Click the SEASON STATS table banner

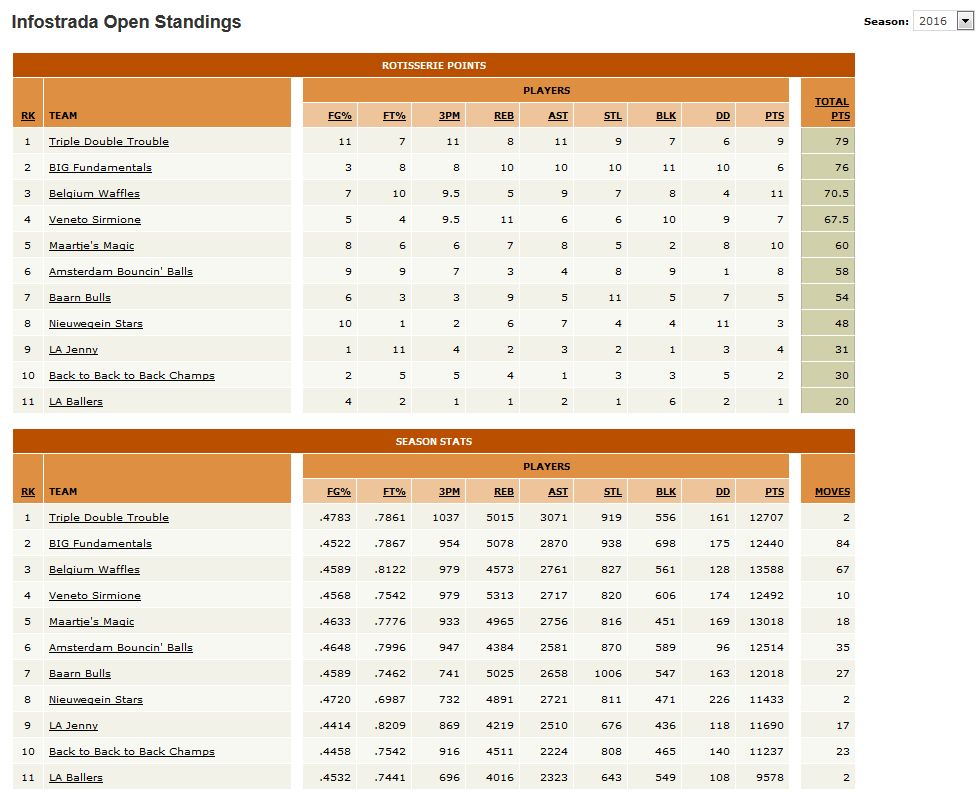434,441
